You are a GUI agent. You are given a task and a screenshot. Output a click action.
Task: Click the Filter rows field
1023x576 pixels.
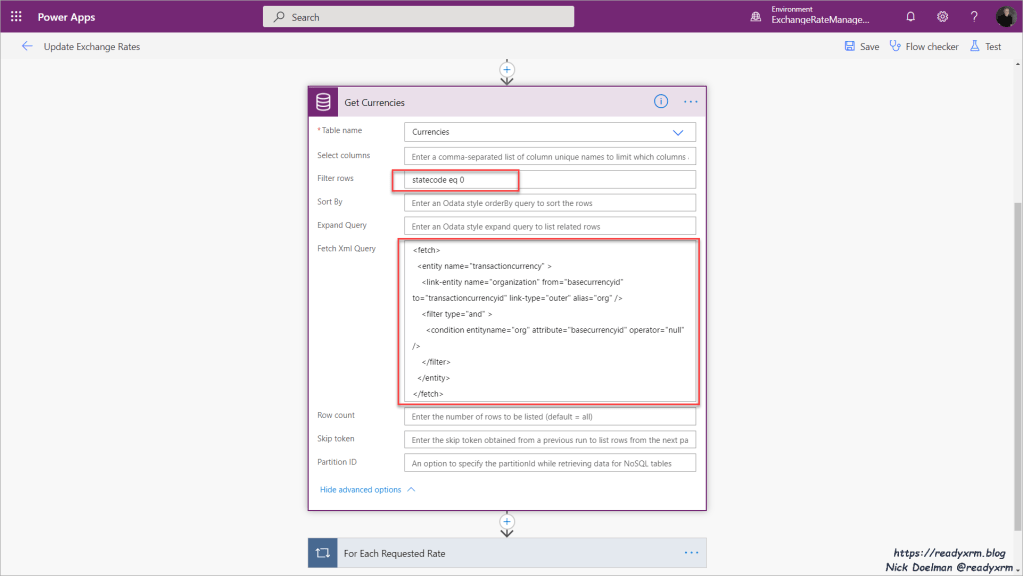(x=550, y=180)
